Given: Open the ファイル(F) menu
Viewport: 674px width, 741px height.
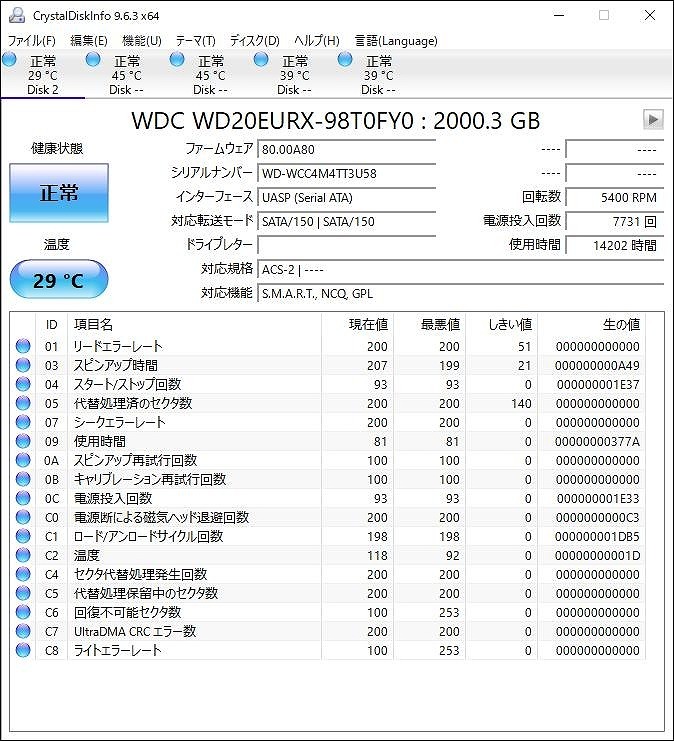Looking at the screenshot, I should [x=32, y=41].
